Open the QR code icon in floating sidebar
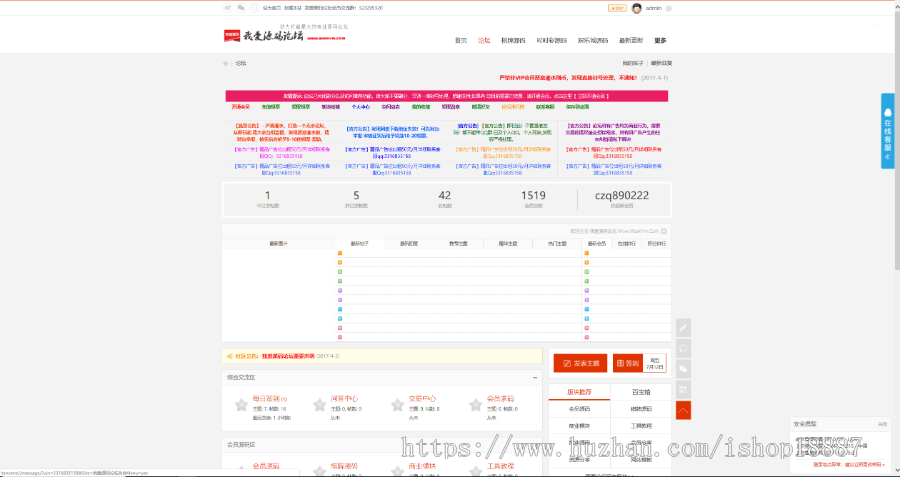The width and height of the screenshot is (900, 477). coord(683,390)
